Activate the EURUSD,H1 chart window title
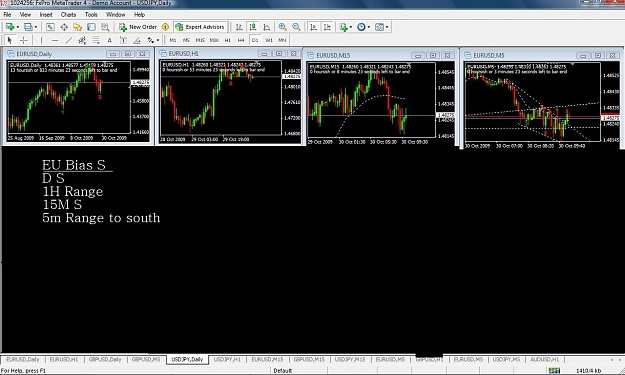The width and height of the screenshot is (625, 375). (x=183, y=53)
